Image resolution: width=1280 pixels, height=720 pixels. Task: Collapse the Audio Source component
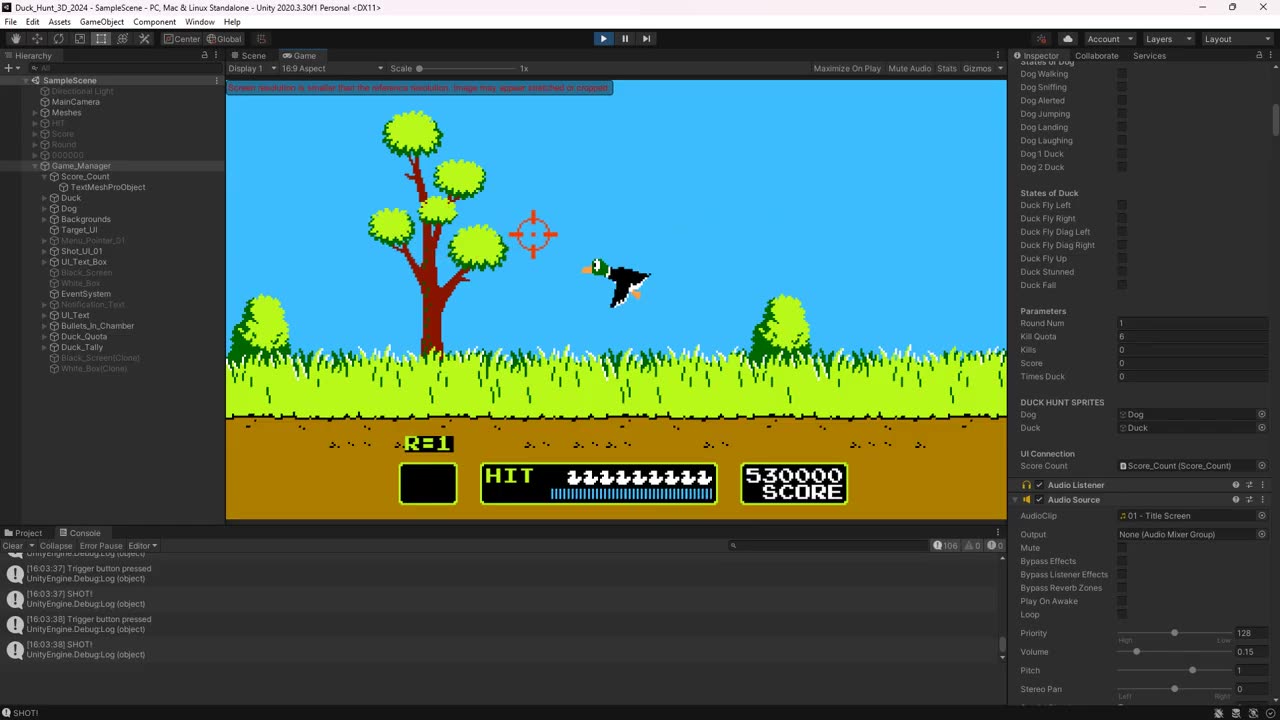coord(1016,500)
